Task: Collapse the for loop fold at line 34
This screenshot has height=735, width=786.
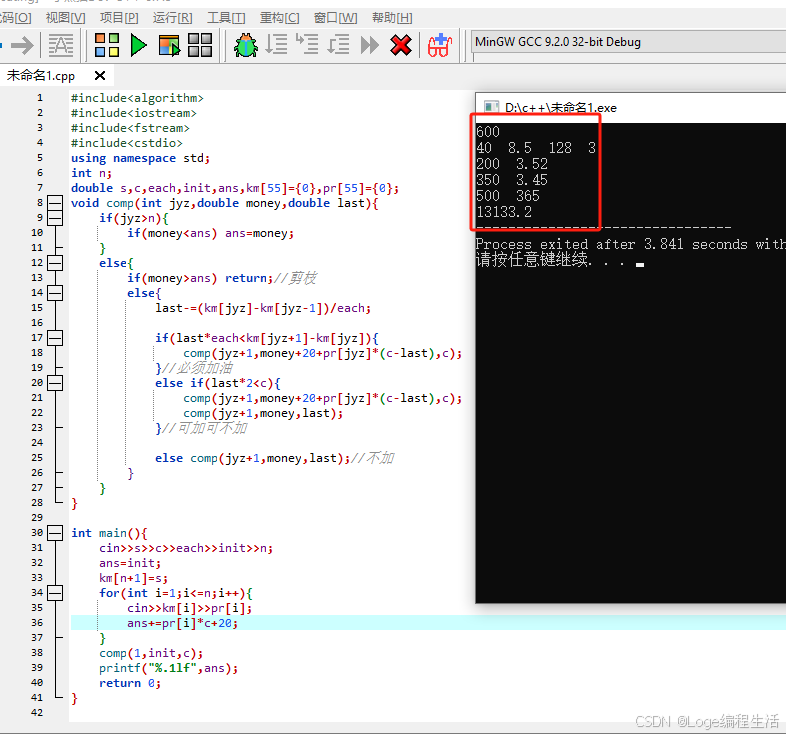Action: (x=55, y=593)
